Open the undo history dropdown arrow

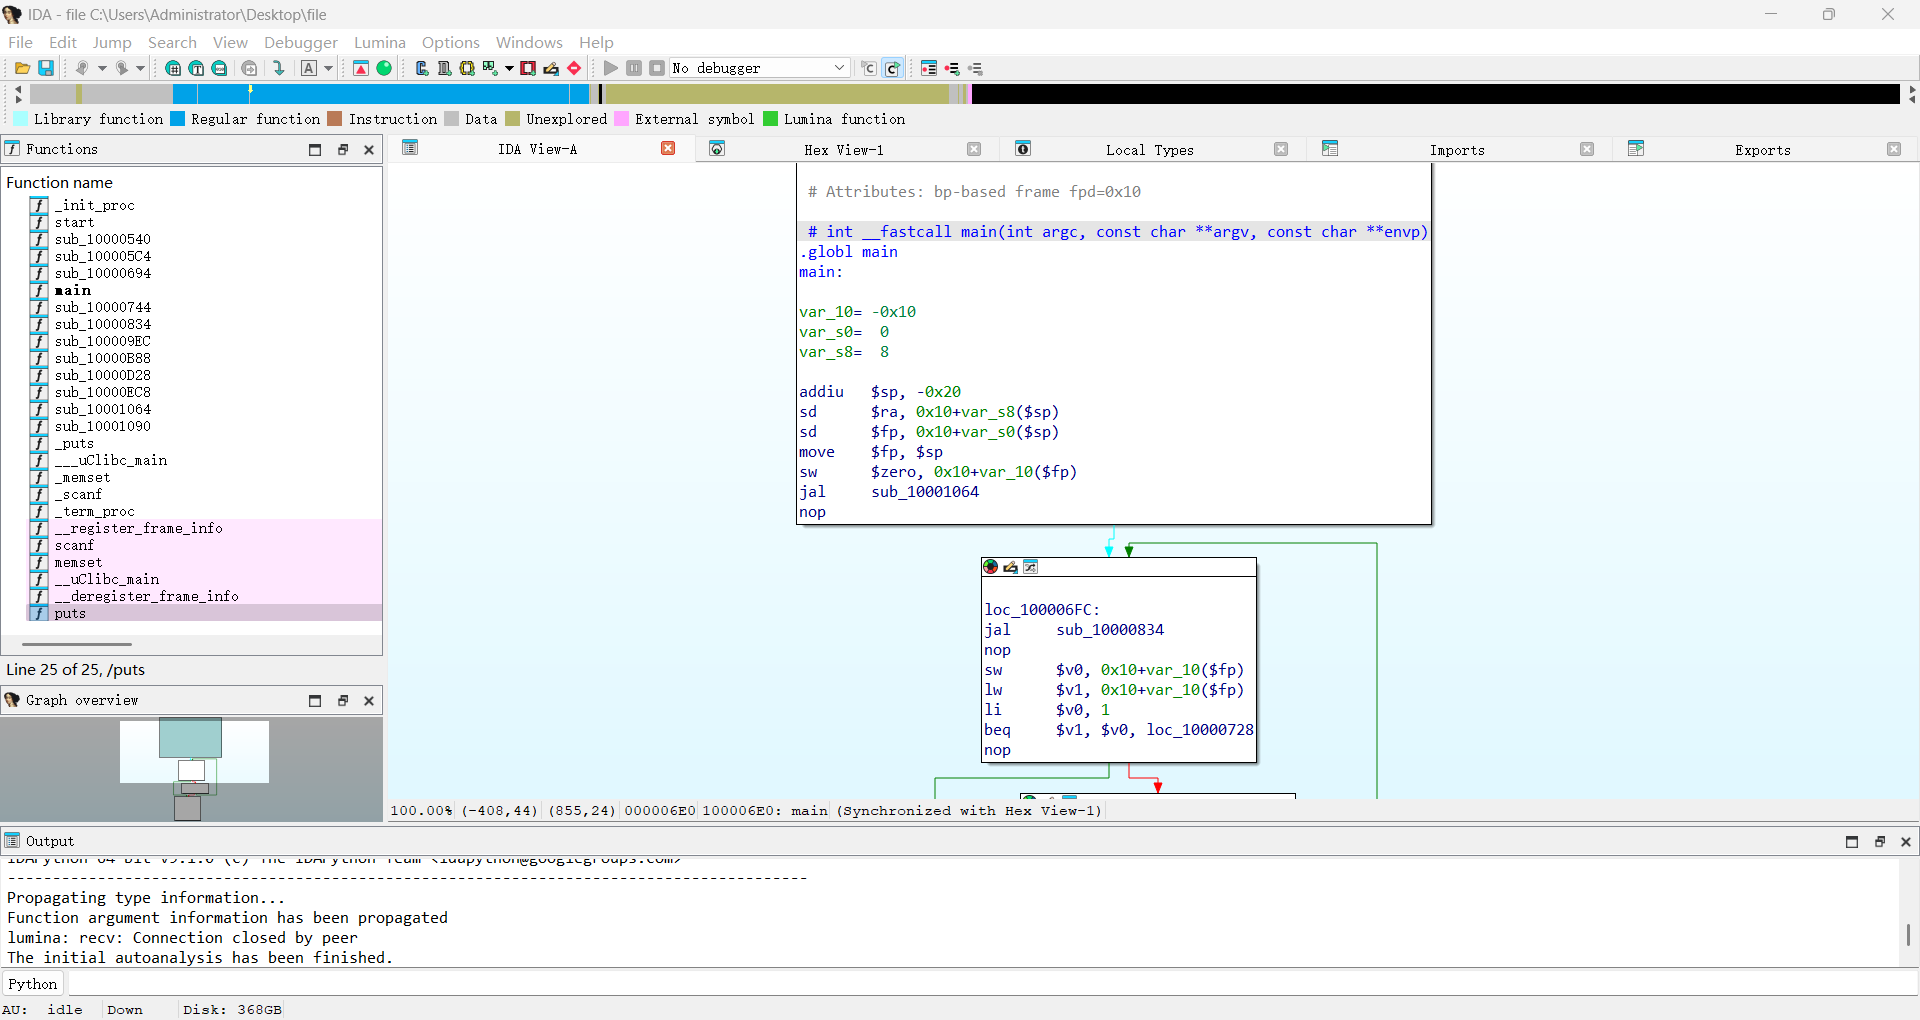pos(103,68)
